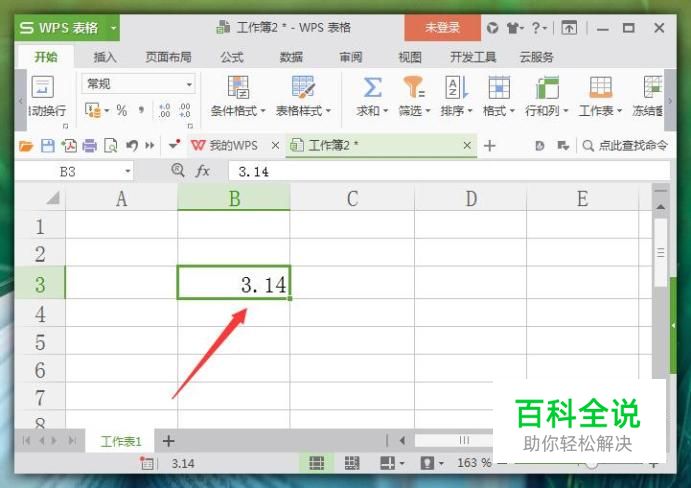The height and width of the screenshot is (488, 691).
Task: Expand the 求和 dropdown arrow
Action: tap(386, 111)
